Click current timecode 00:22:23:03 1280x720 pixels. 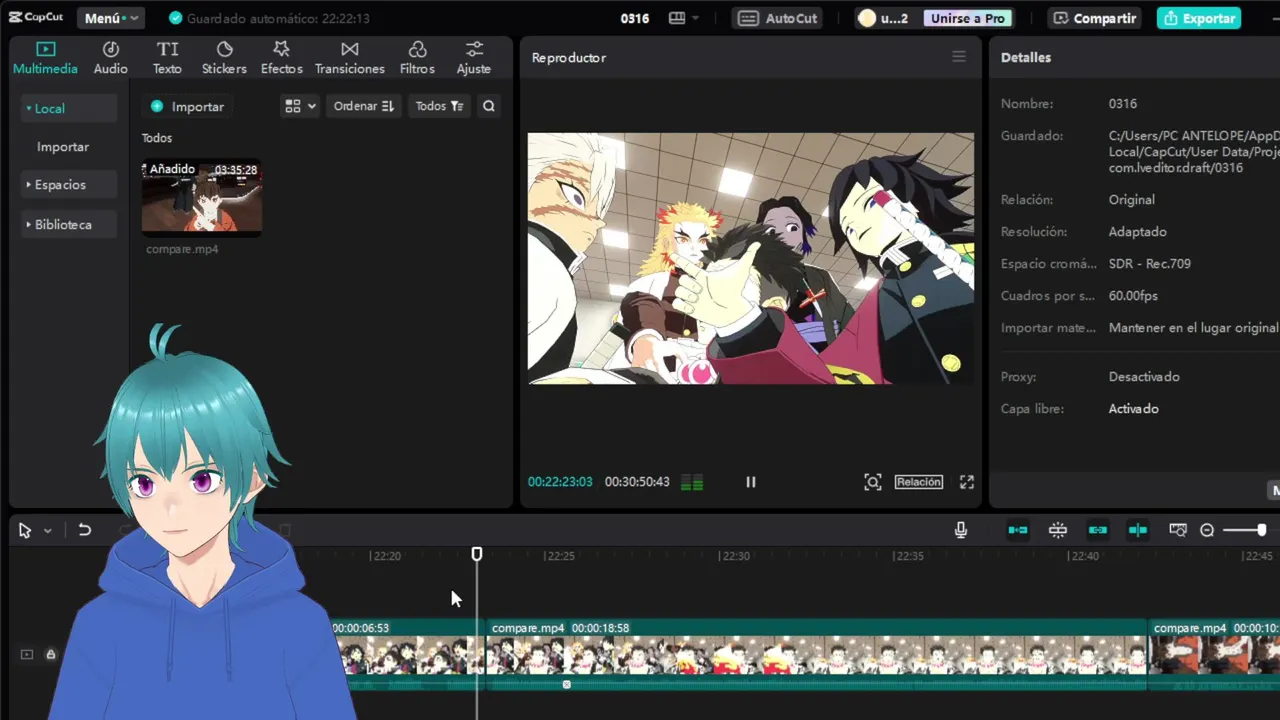tap(560, 482)
